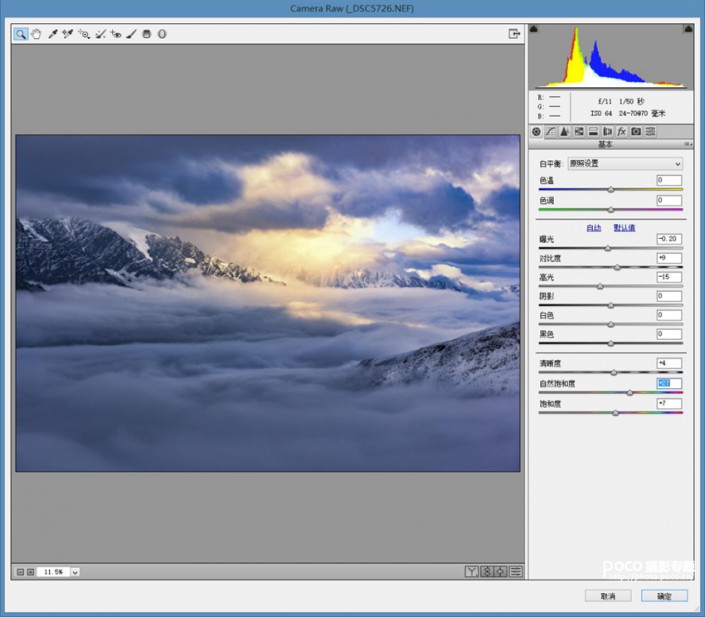Open the white balance 白平衡 dropdown
Image resolution: width=705 pixels, height=617 pixels.
point(624,163)
